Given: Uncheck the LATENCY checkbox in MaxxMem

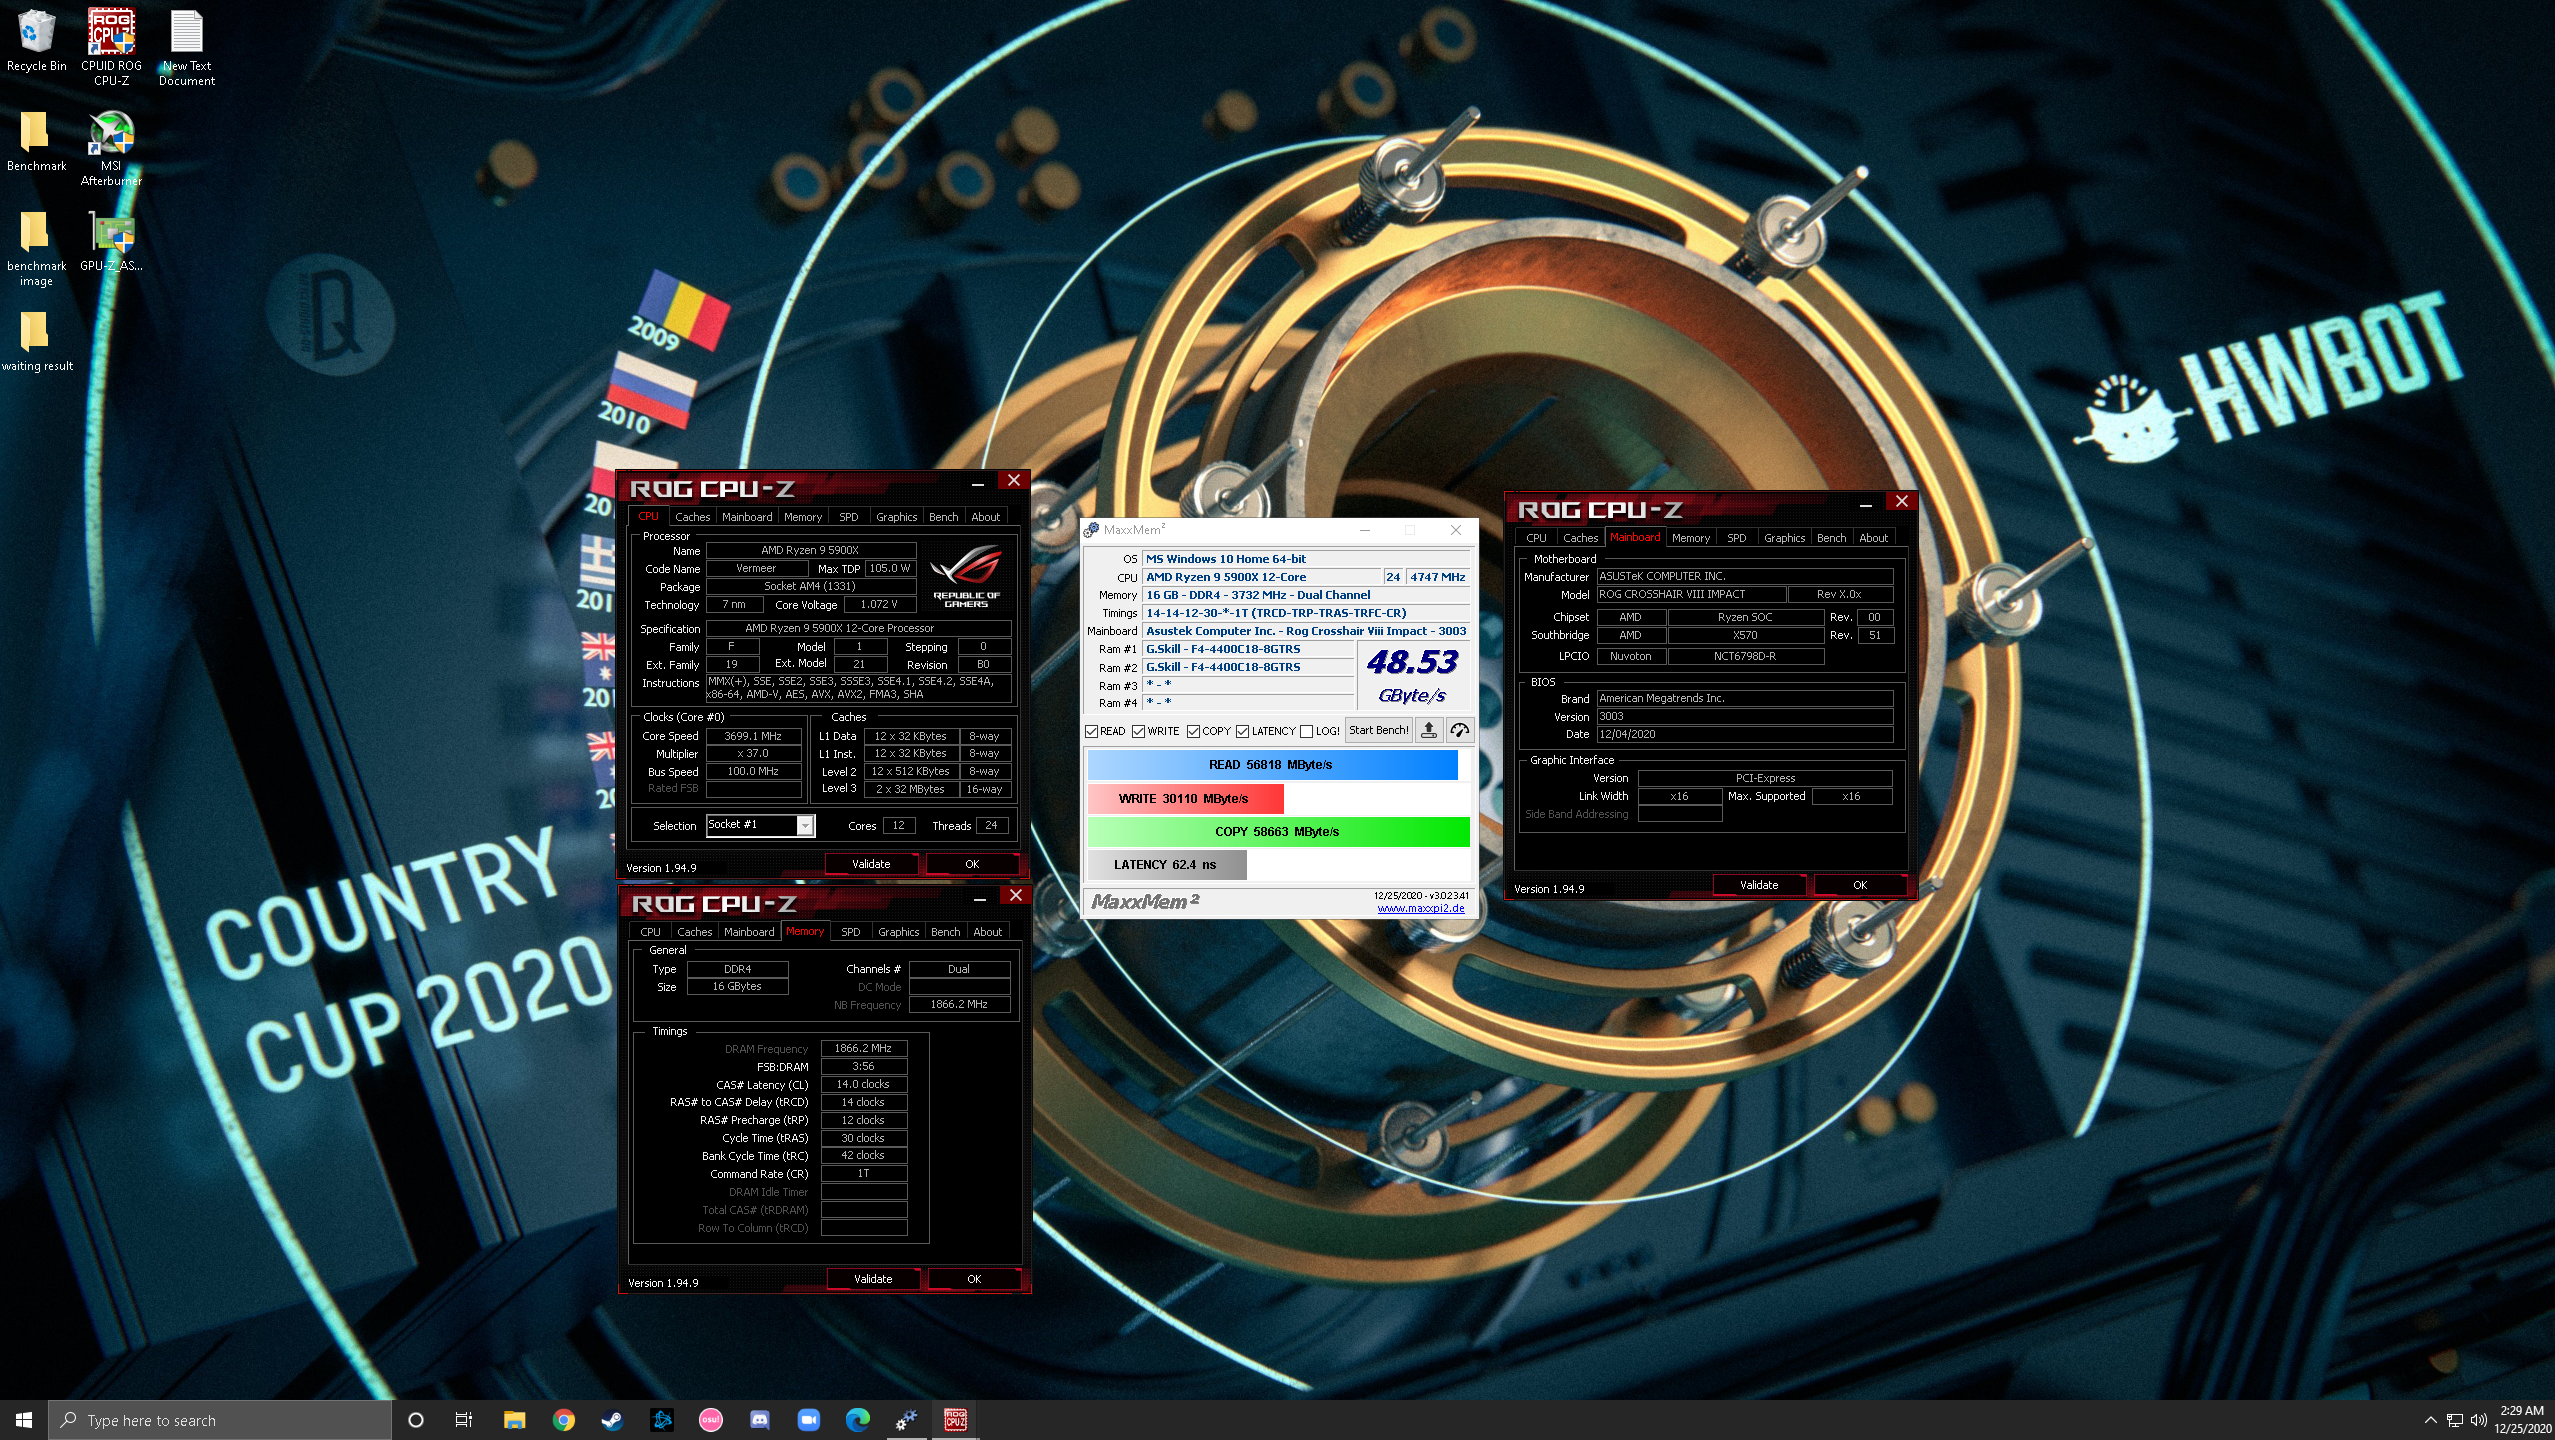Looking at the screenshot, I should point(1242,731).
